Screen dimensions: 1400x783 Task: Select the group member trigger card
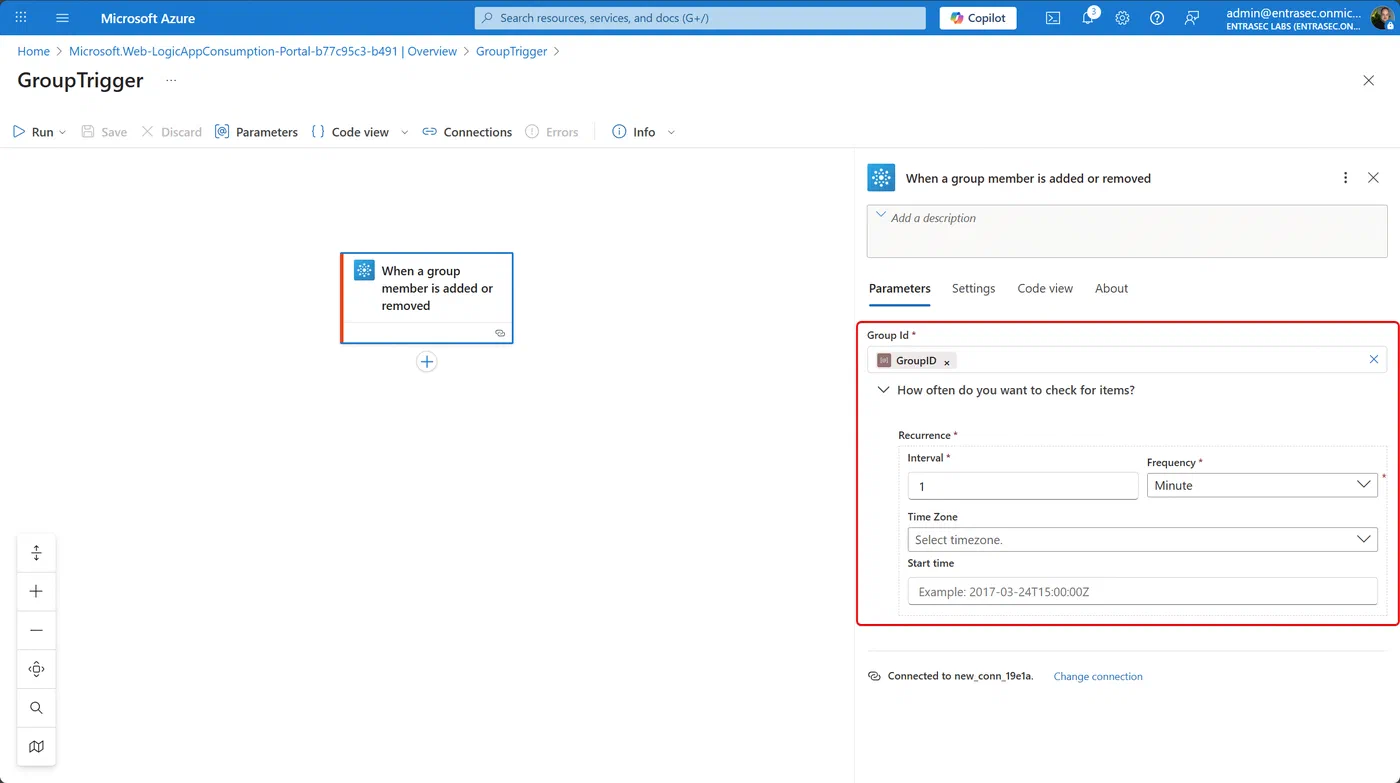pyautogui.click(x=427, y=298)
